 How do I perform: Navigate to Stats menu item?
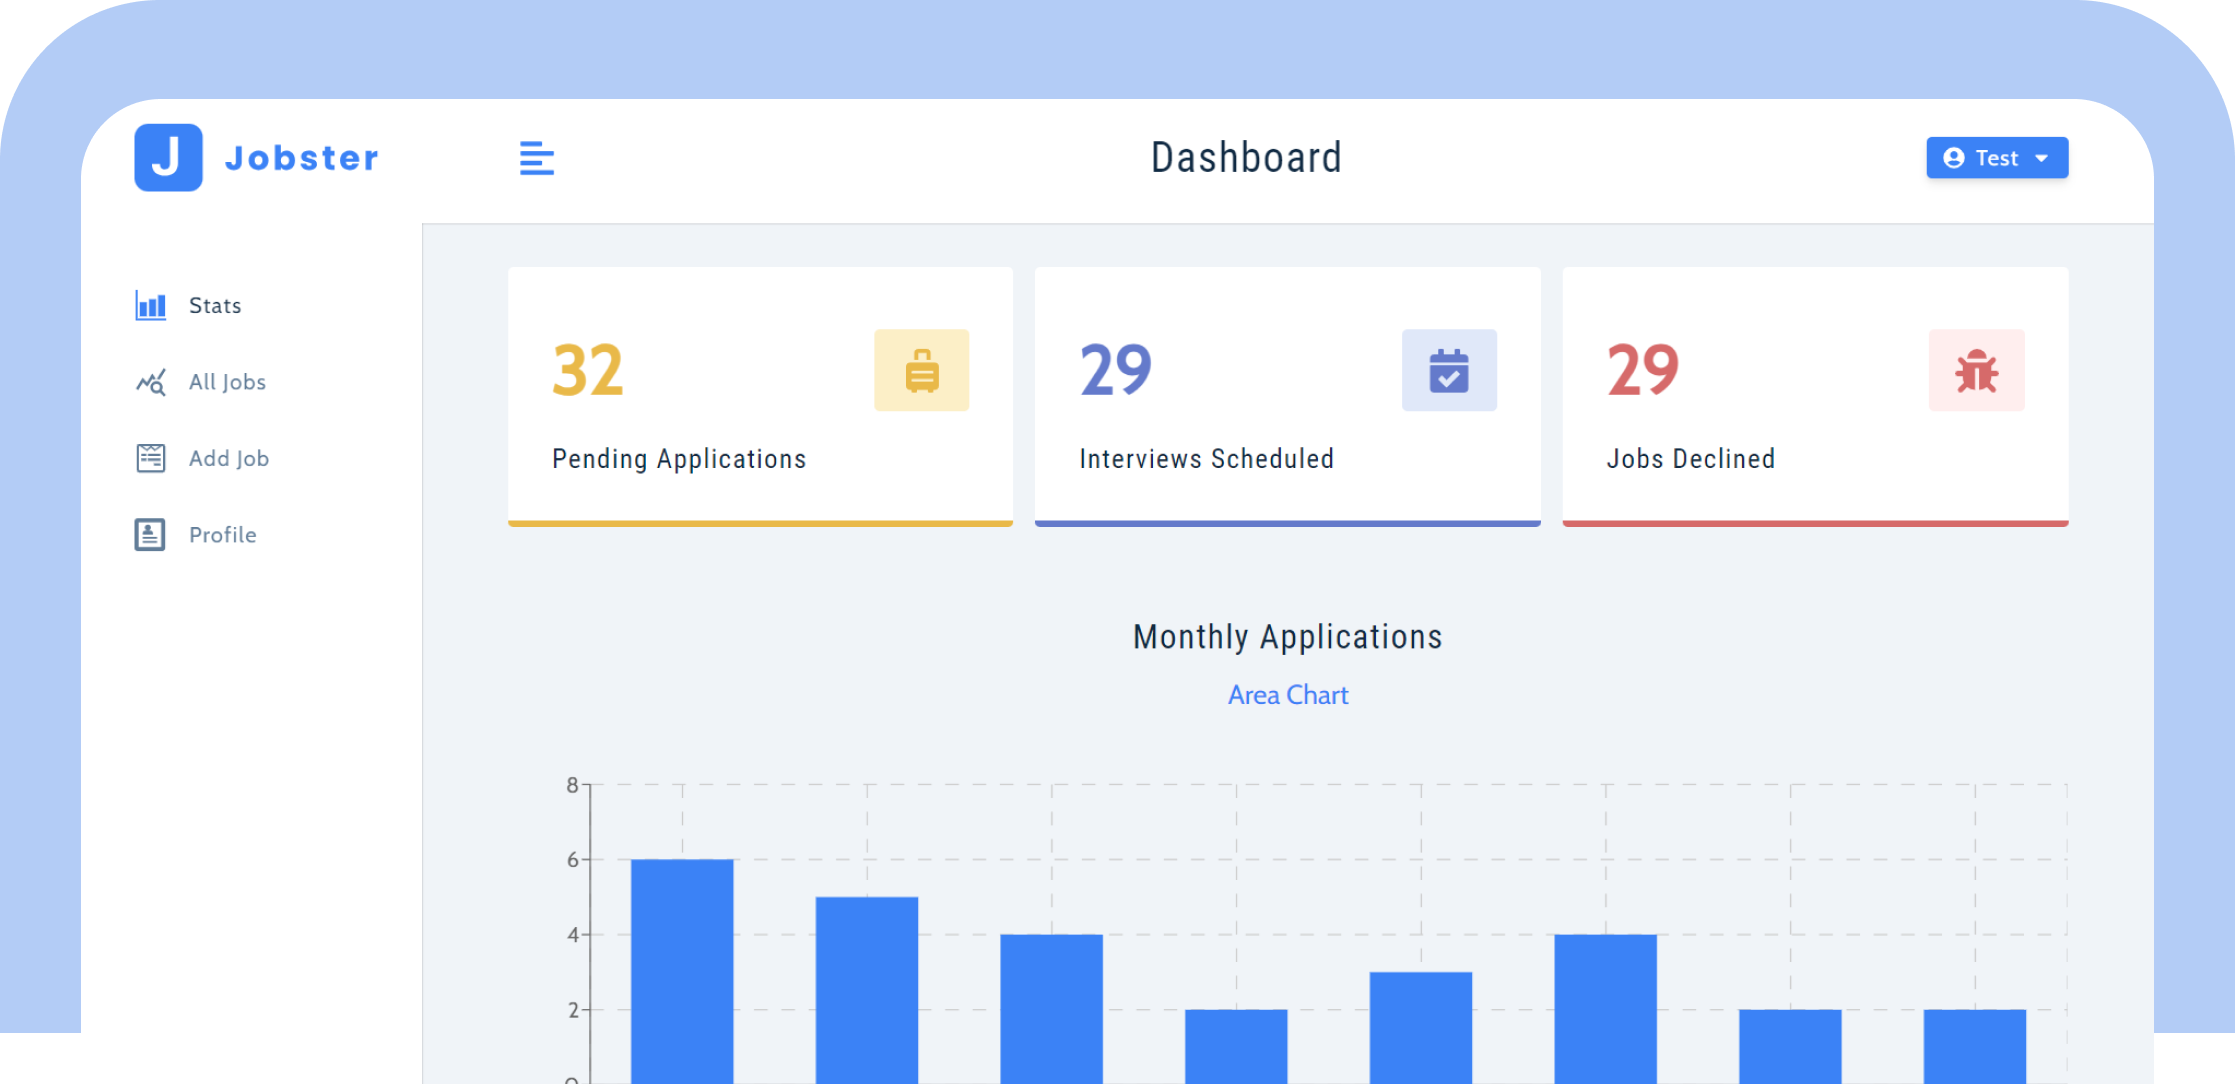click(215, 305)
